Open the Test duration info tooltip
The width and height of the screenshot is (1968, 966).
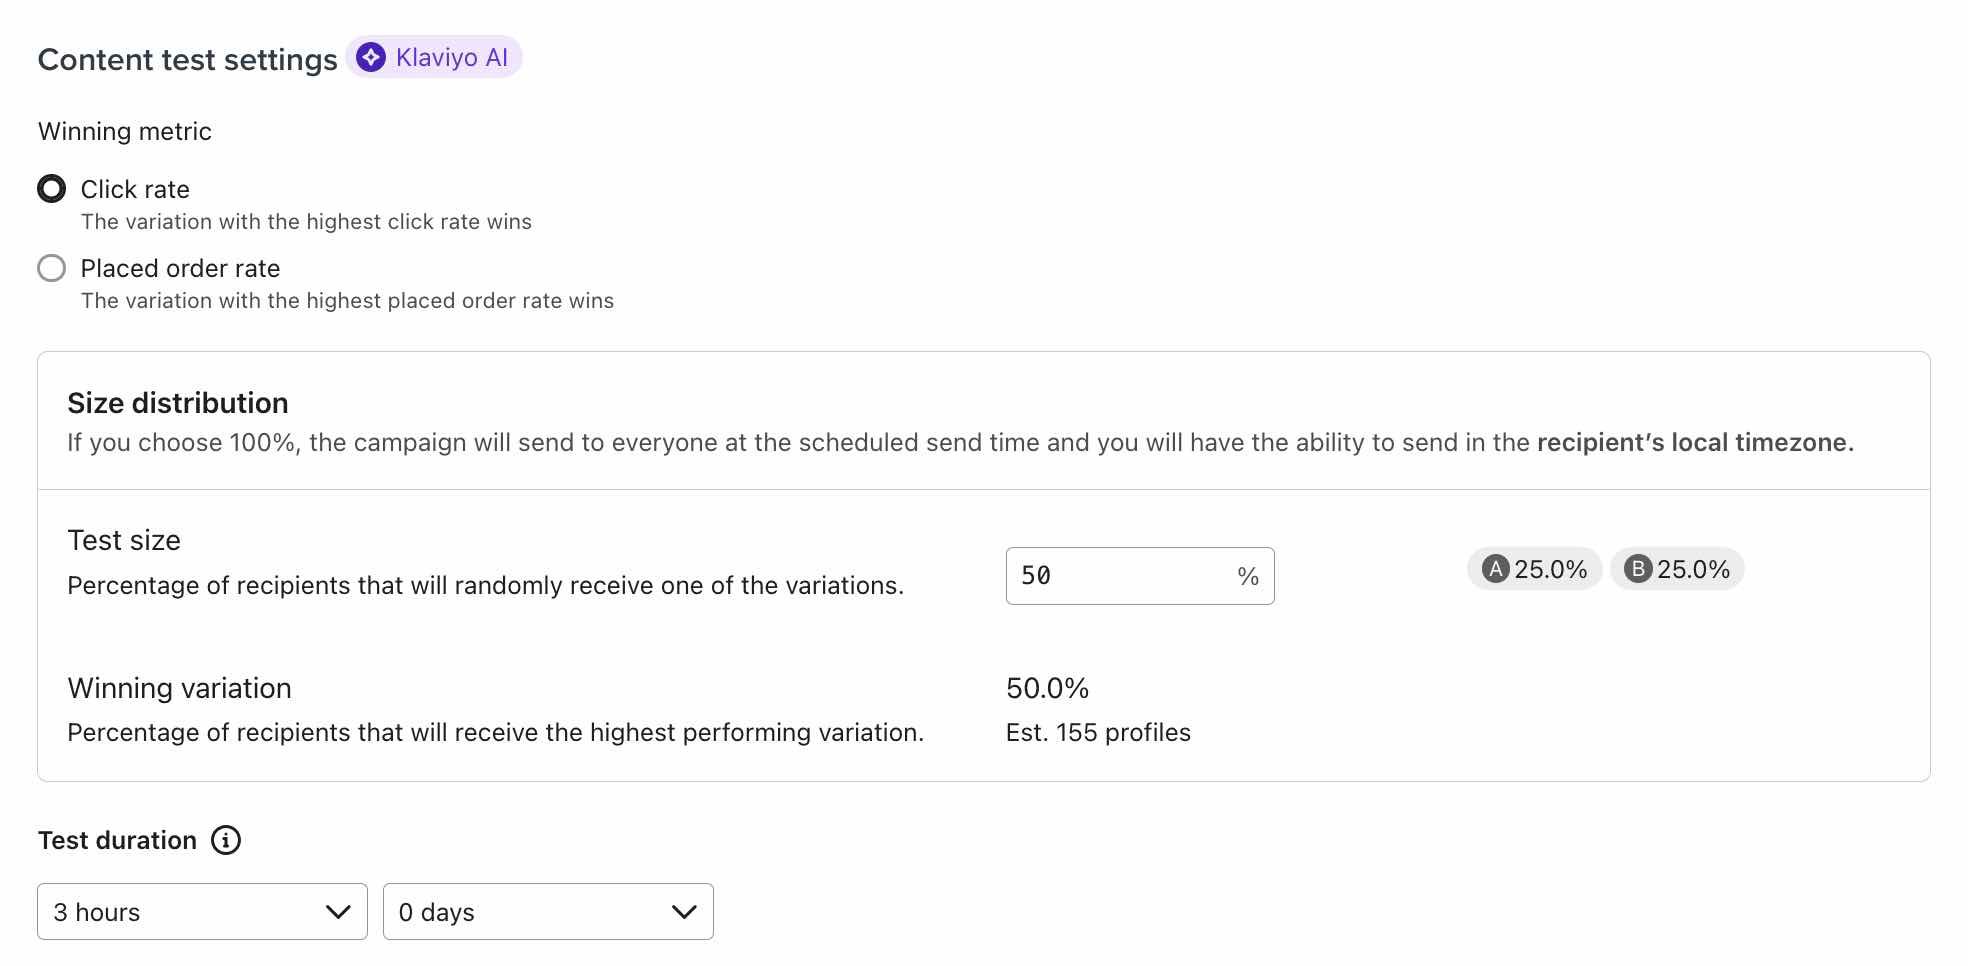click(x=227, y=840)
